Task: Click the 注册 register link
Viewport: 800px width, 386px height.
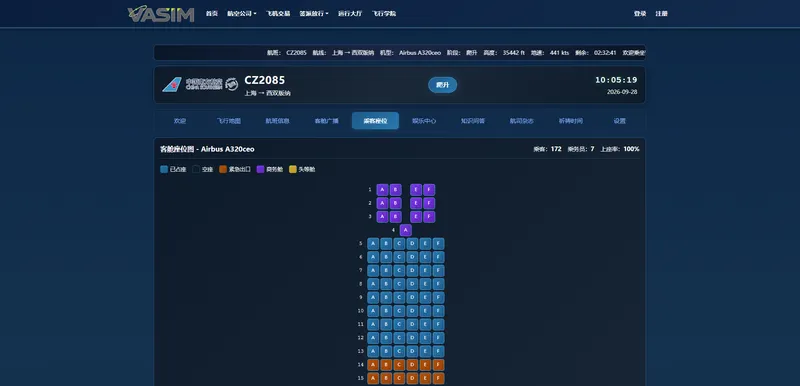Action: 661,14
